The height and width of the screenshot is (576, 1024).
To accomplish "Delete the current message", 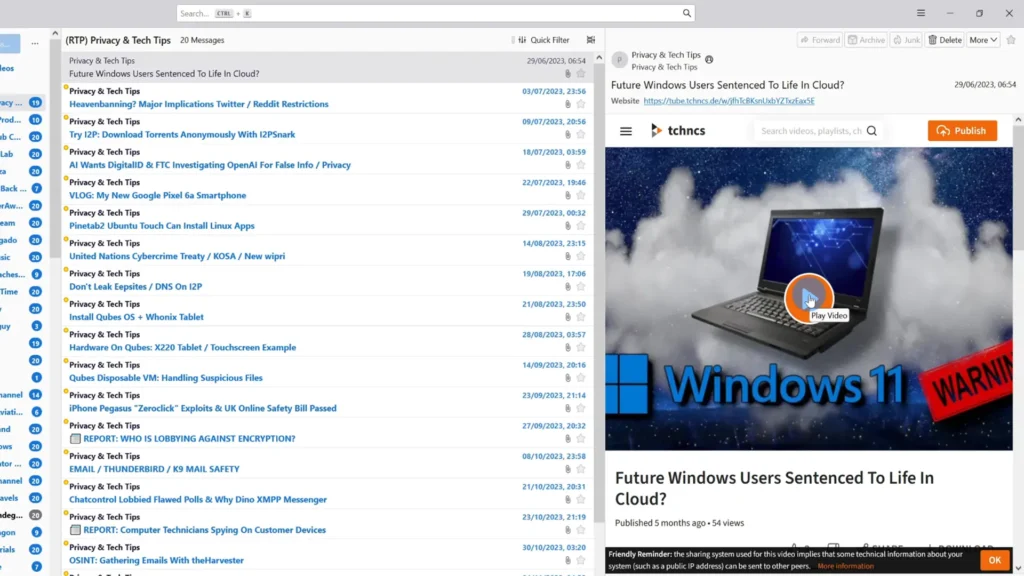I will point(945,40).
